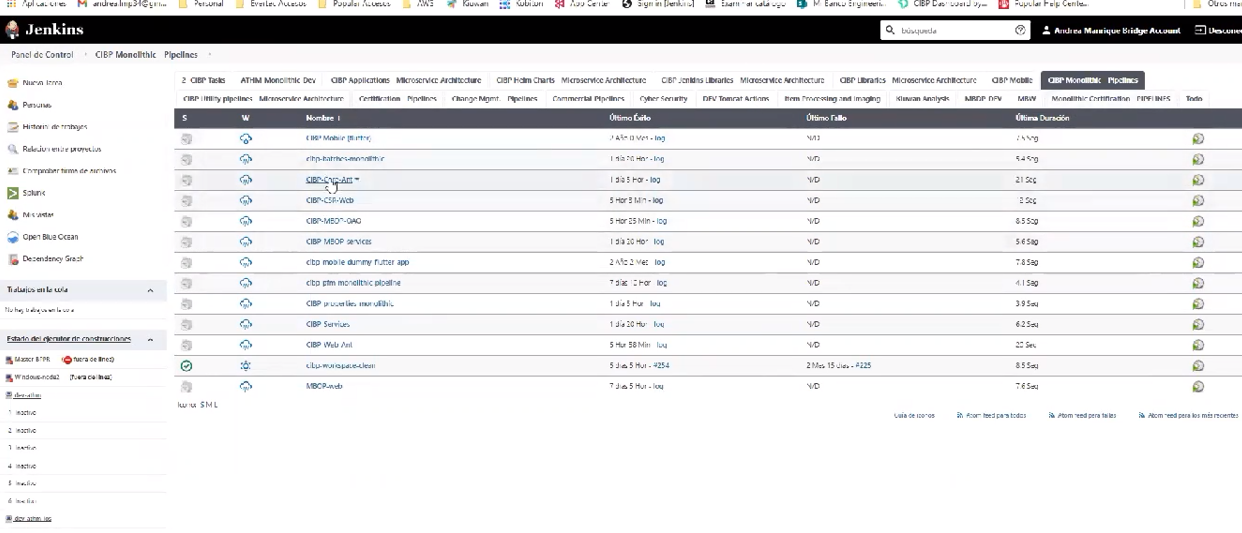
Task: Schedule a build for CIBP MBOP services
Action: click(1198, 242)
